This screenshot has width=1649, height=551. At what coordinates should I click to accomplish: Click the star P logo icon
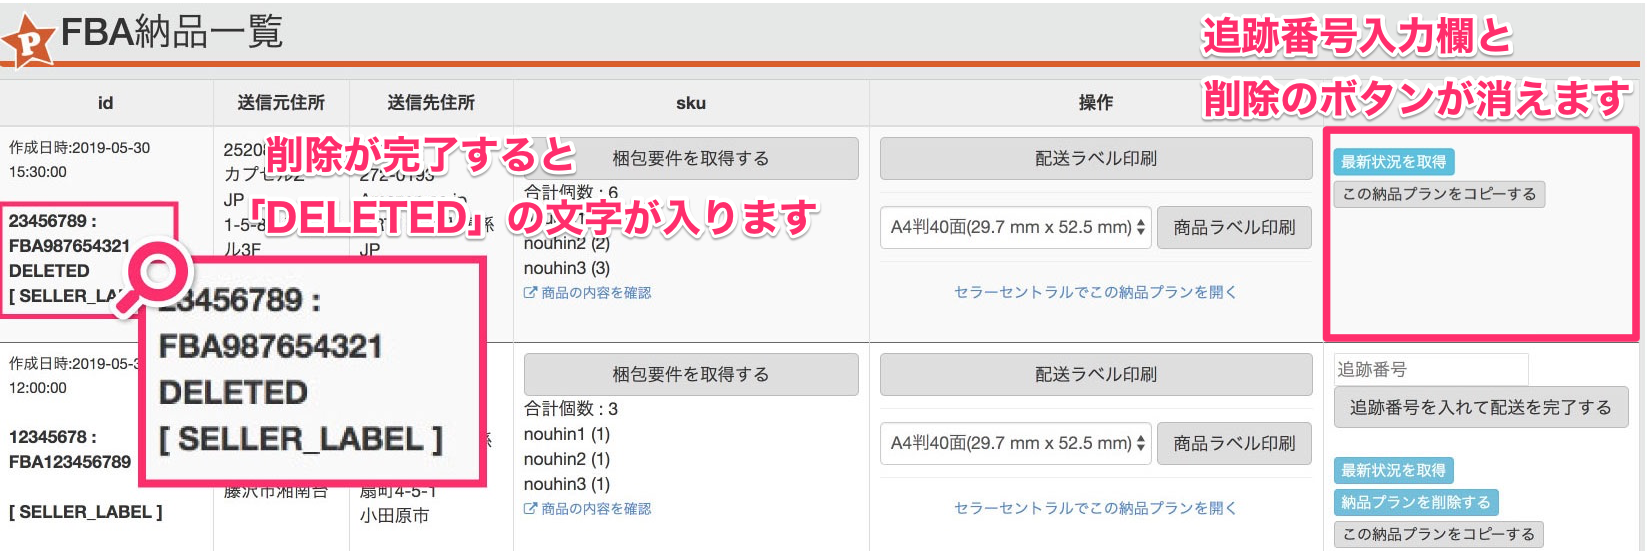28,40
